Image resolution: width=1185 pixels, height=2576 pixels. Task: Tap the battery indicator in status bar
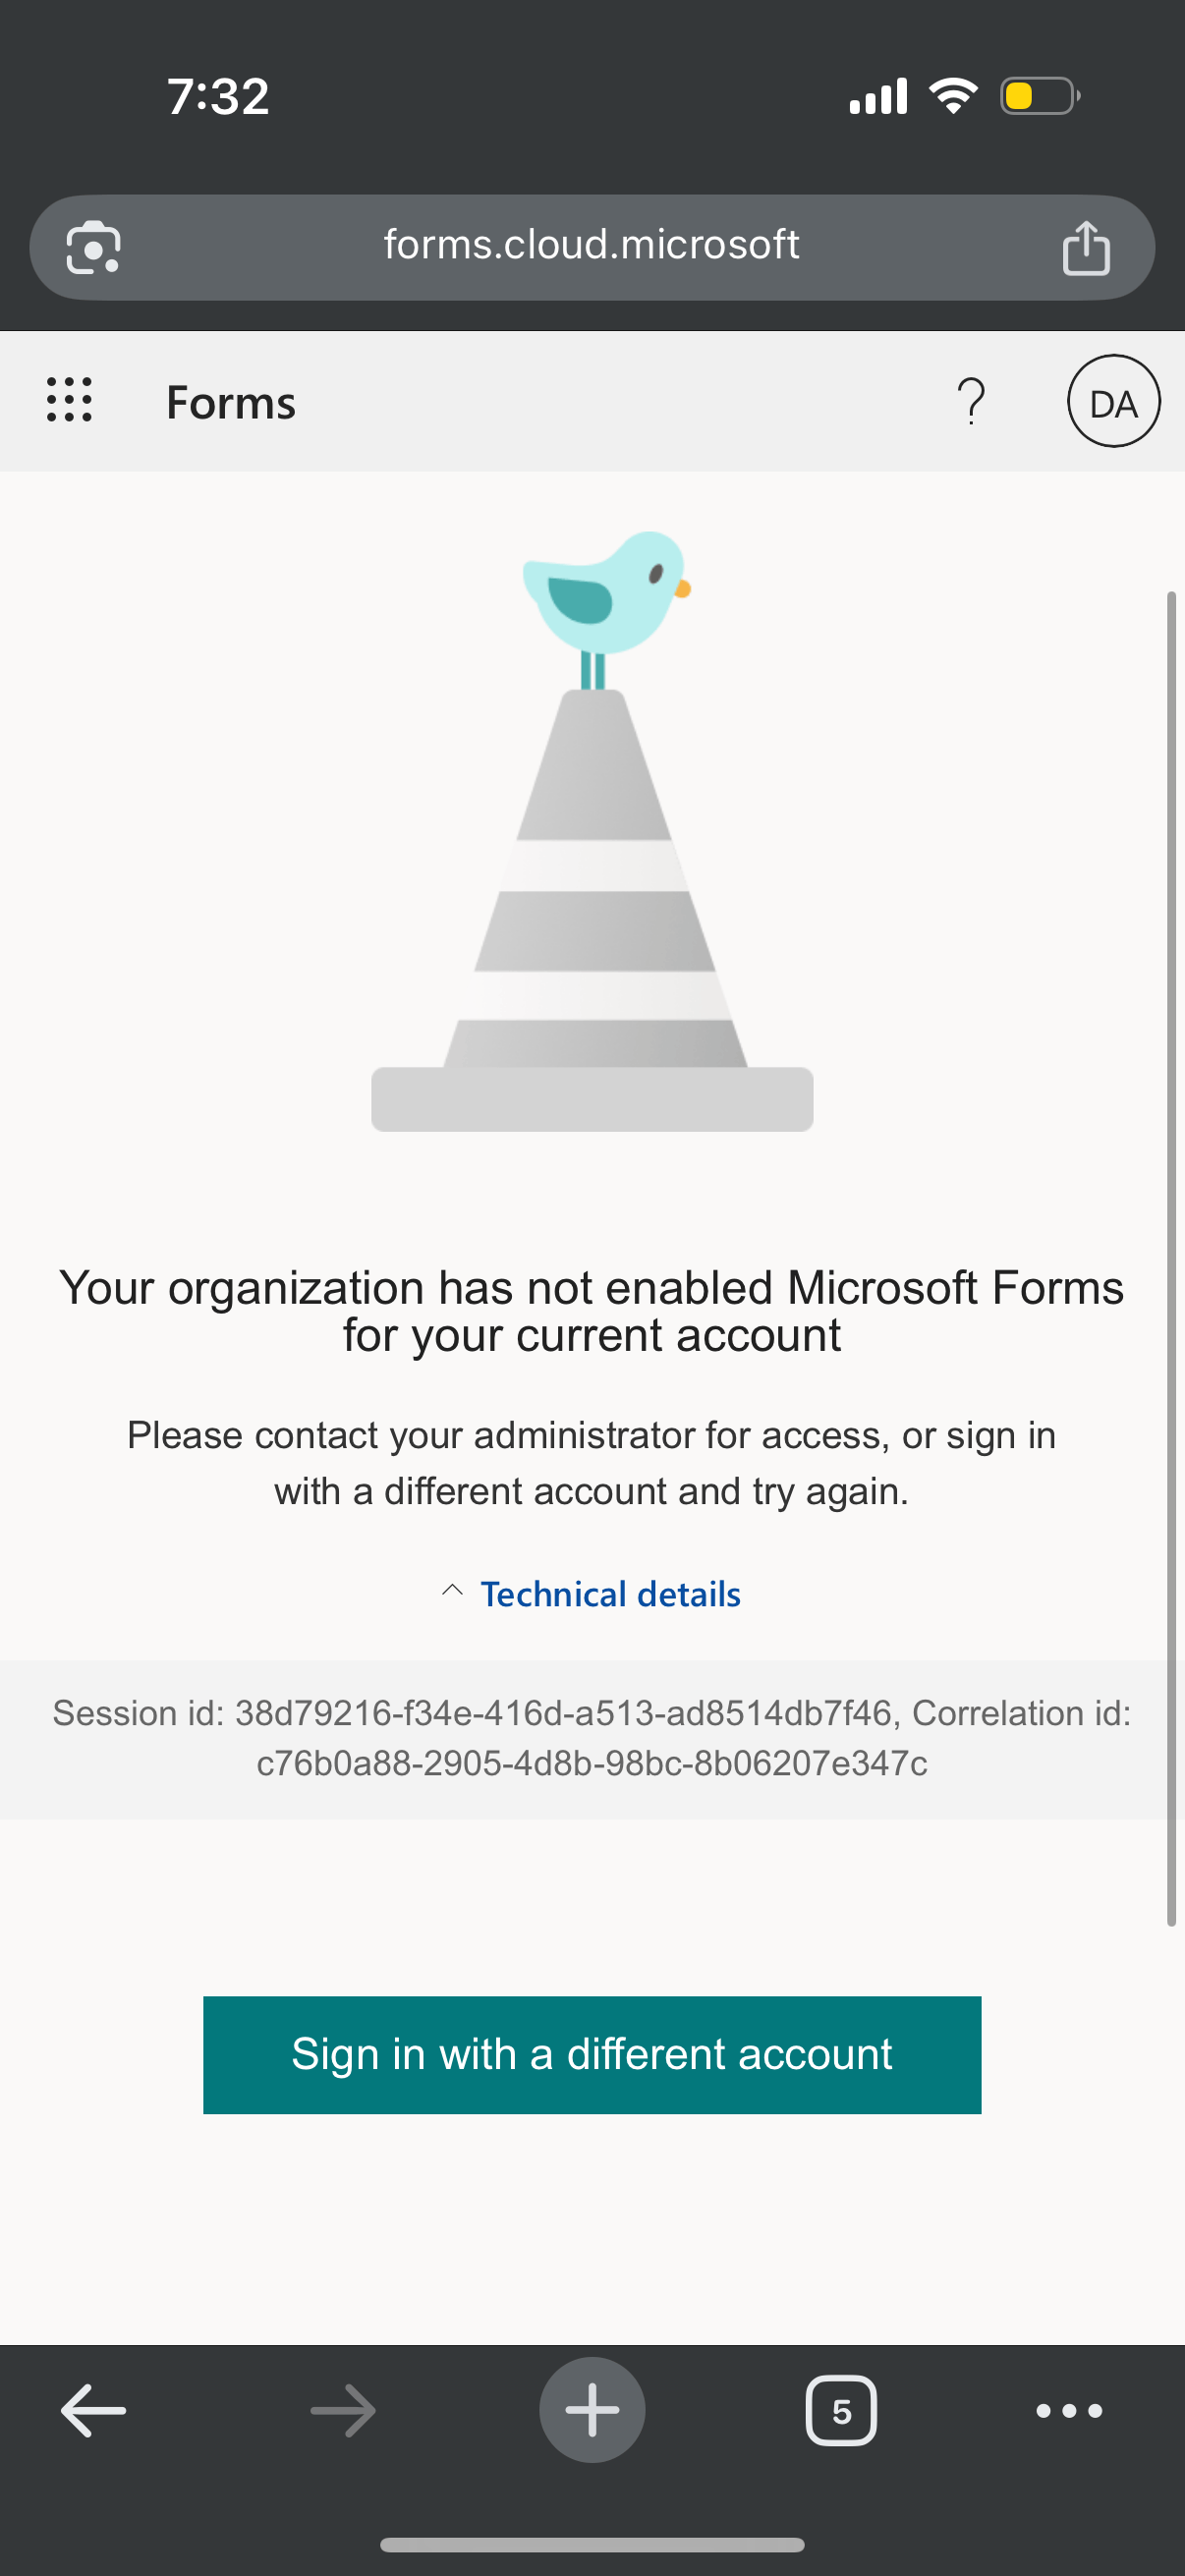tap(1040, 96)
